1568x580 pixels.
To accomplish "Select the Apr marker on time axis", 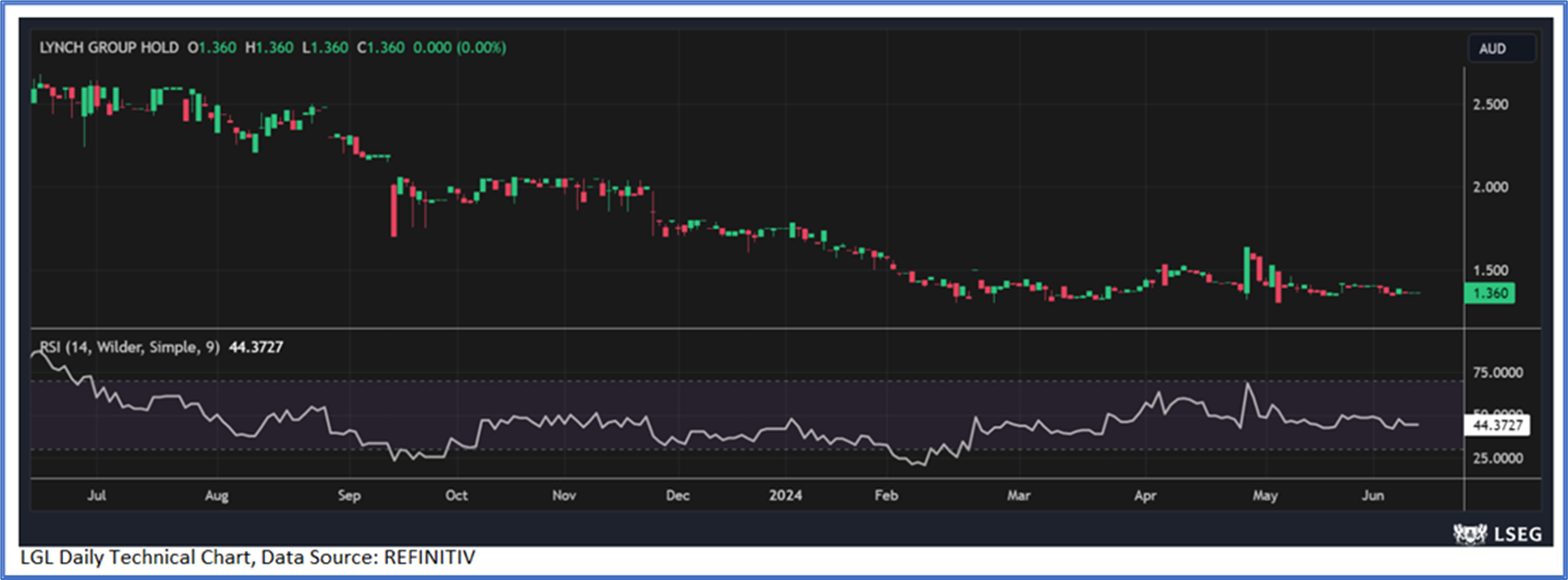I will click(x=1147, y=494).
